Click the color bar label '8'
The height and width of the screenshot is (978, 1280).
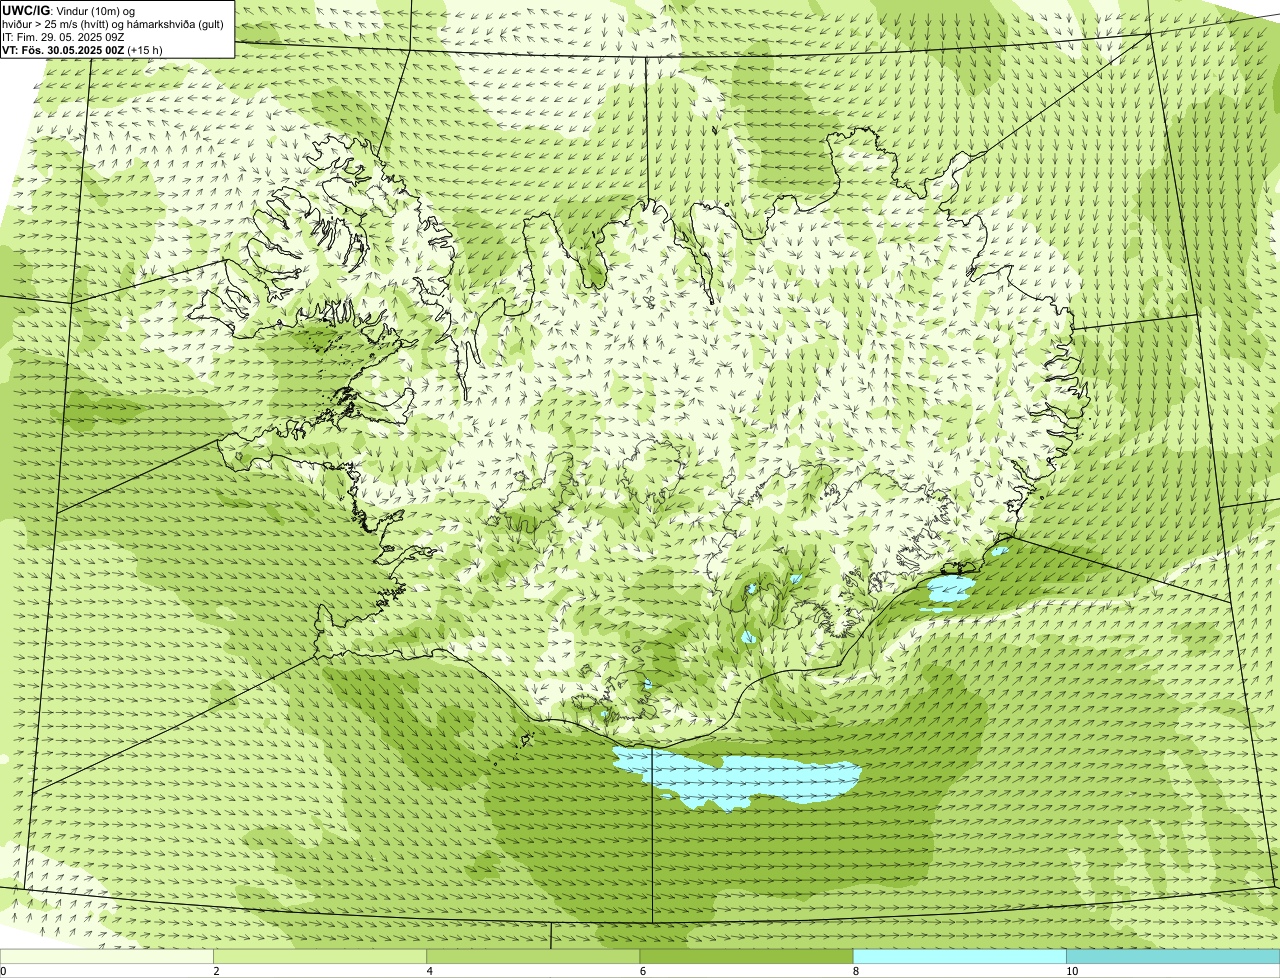coord(855,971)
